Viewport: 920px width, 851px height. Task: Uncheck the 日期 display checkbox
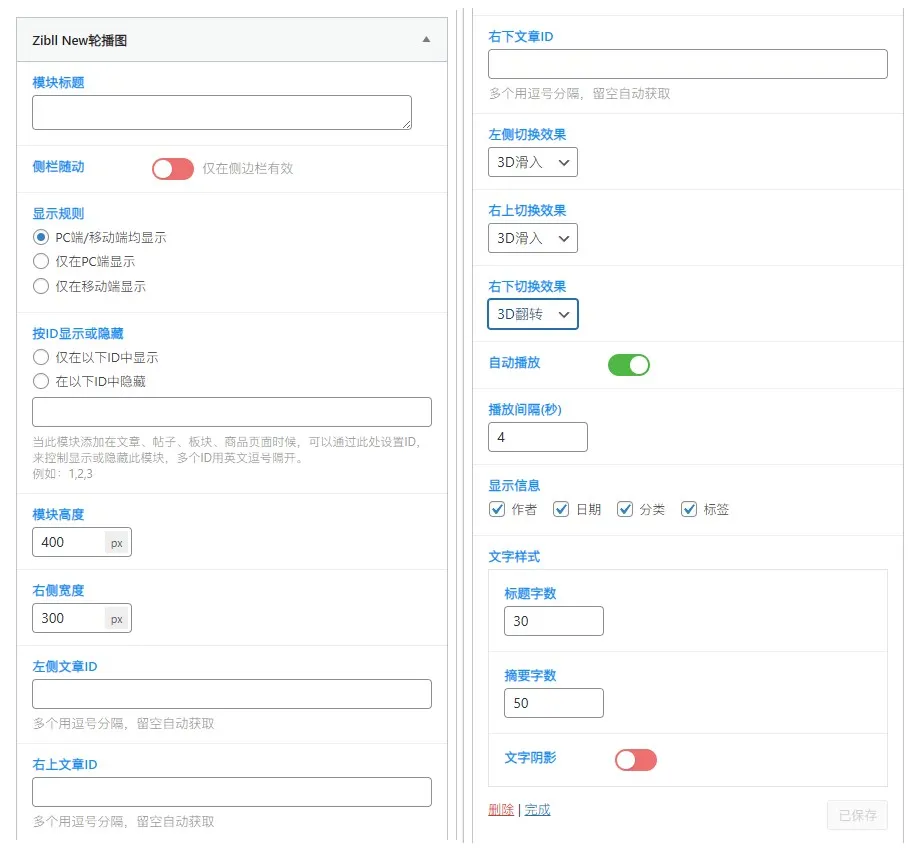click(x=561, y=509)
